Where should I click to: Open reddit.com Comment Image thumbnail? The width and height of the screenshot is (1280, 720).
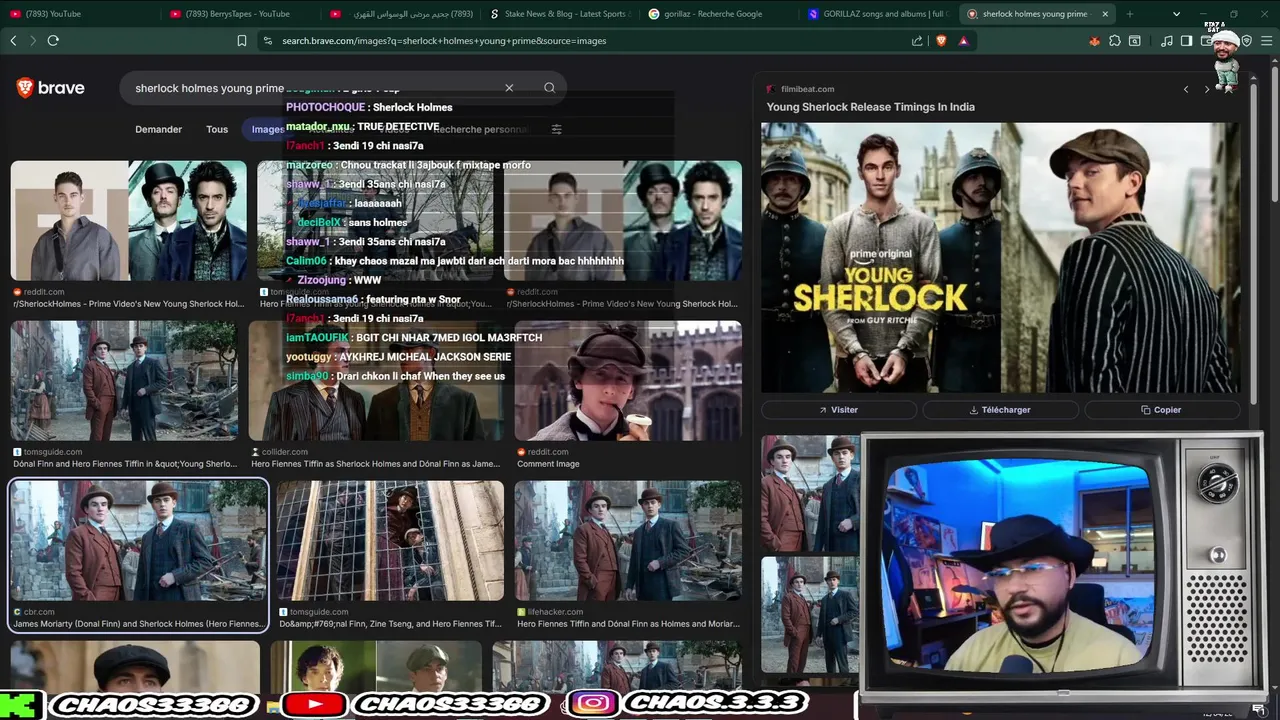(628, 381)
